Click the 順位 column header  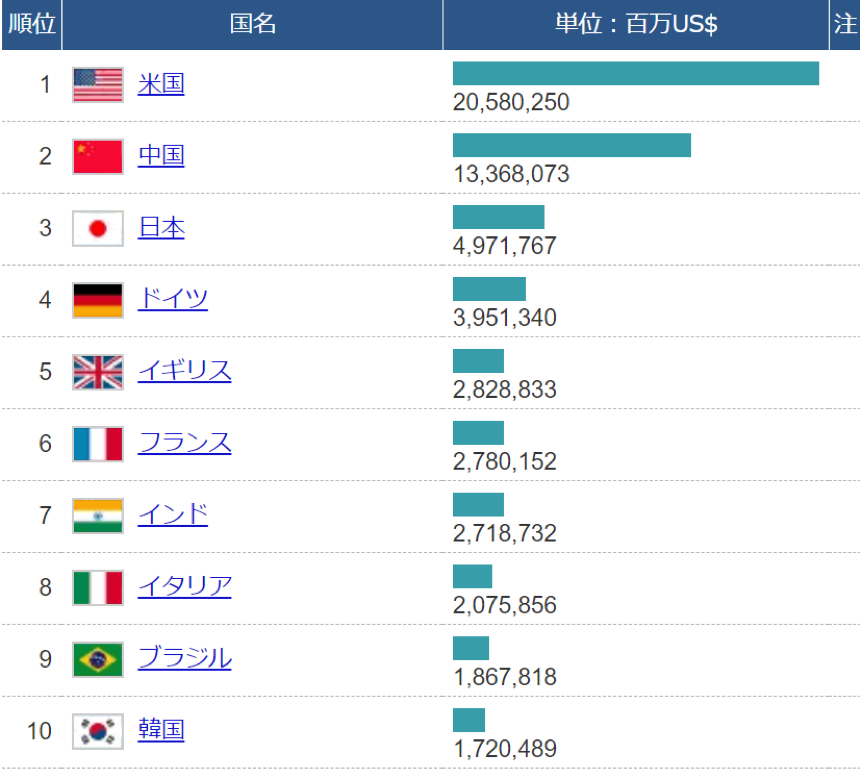pyautogui.click(x=31, y=25)
